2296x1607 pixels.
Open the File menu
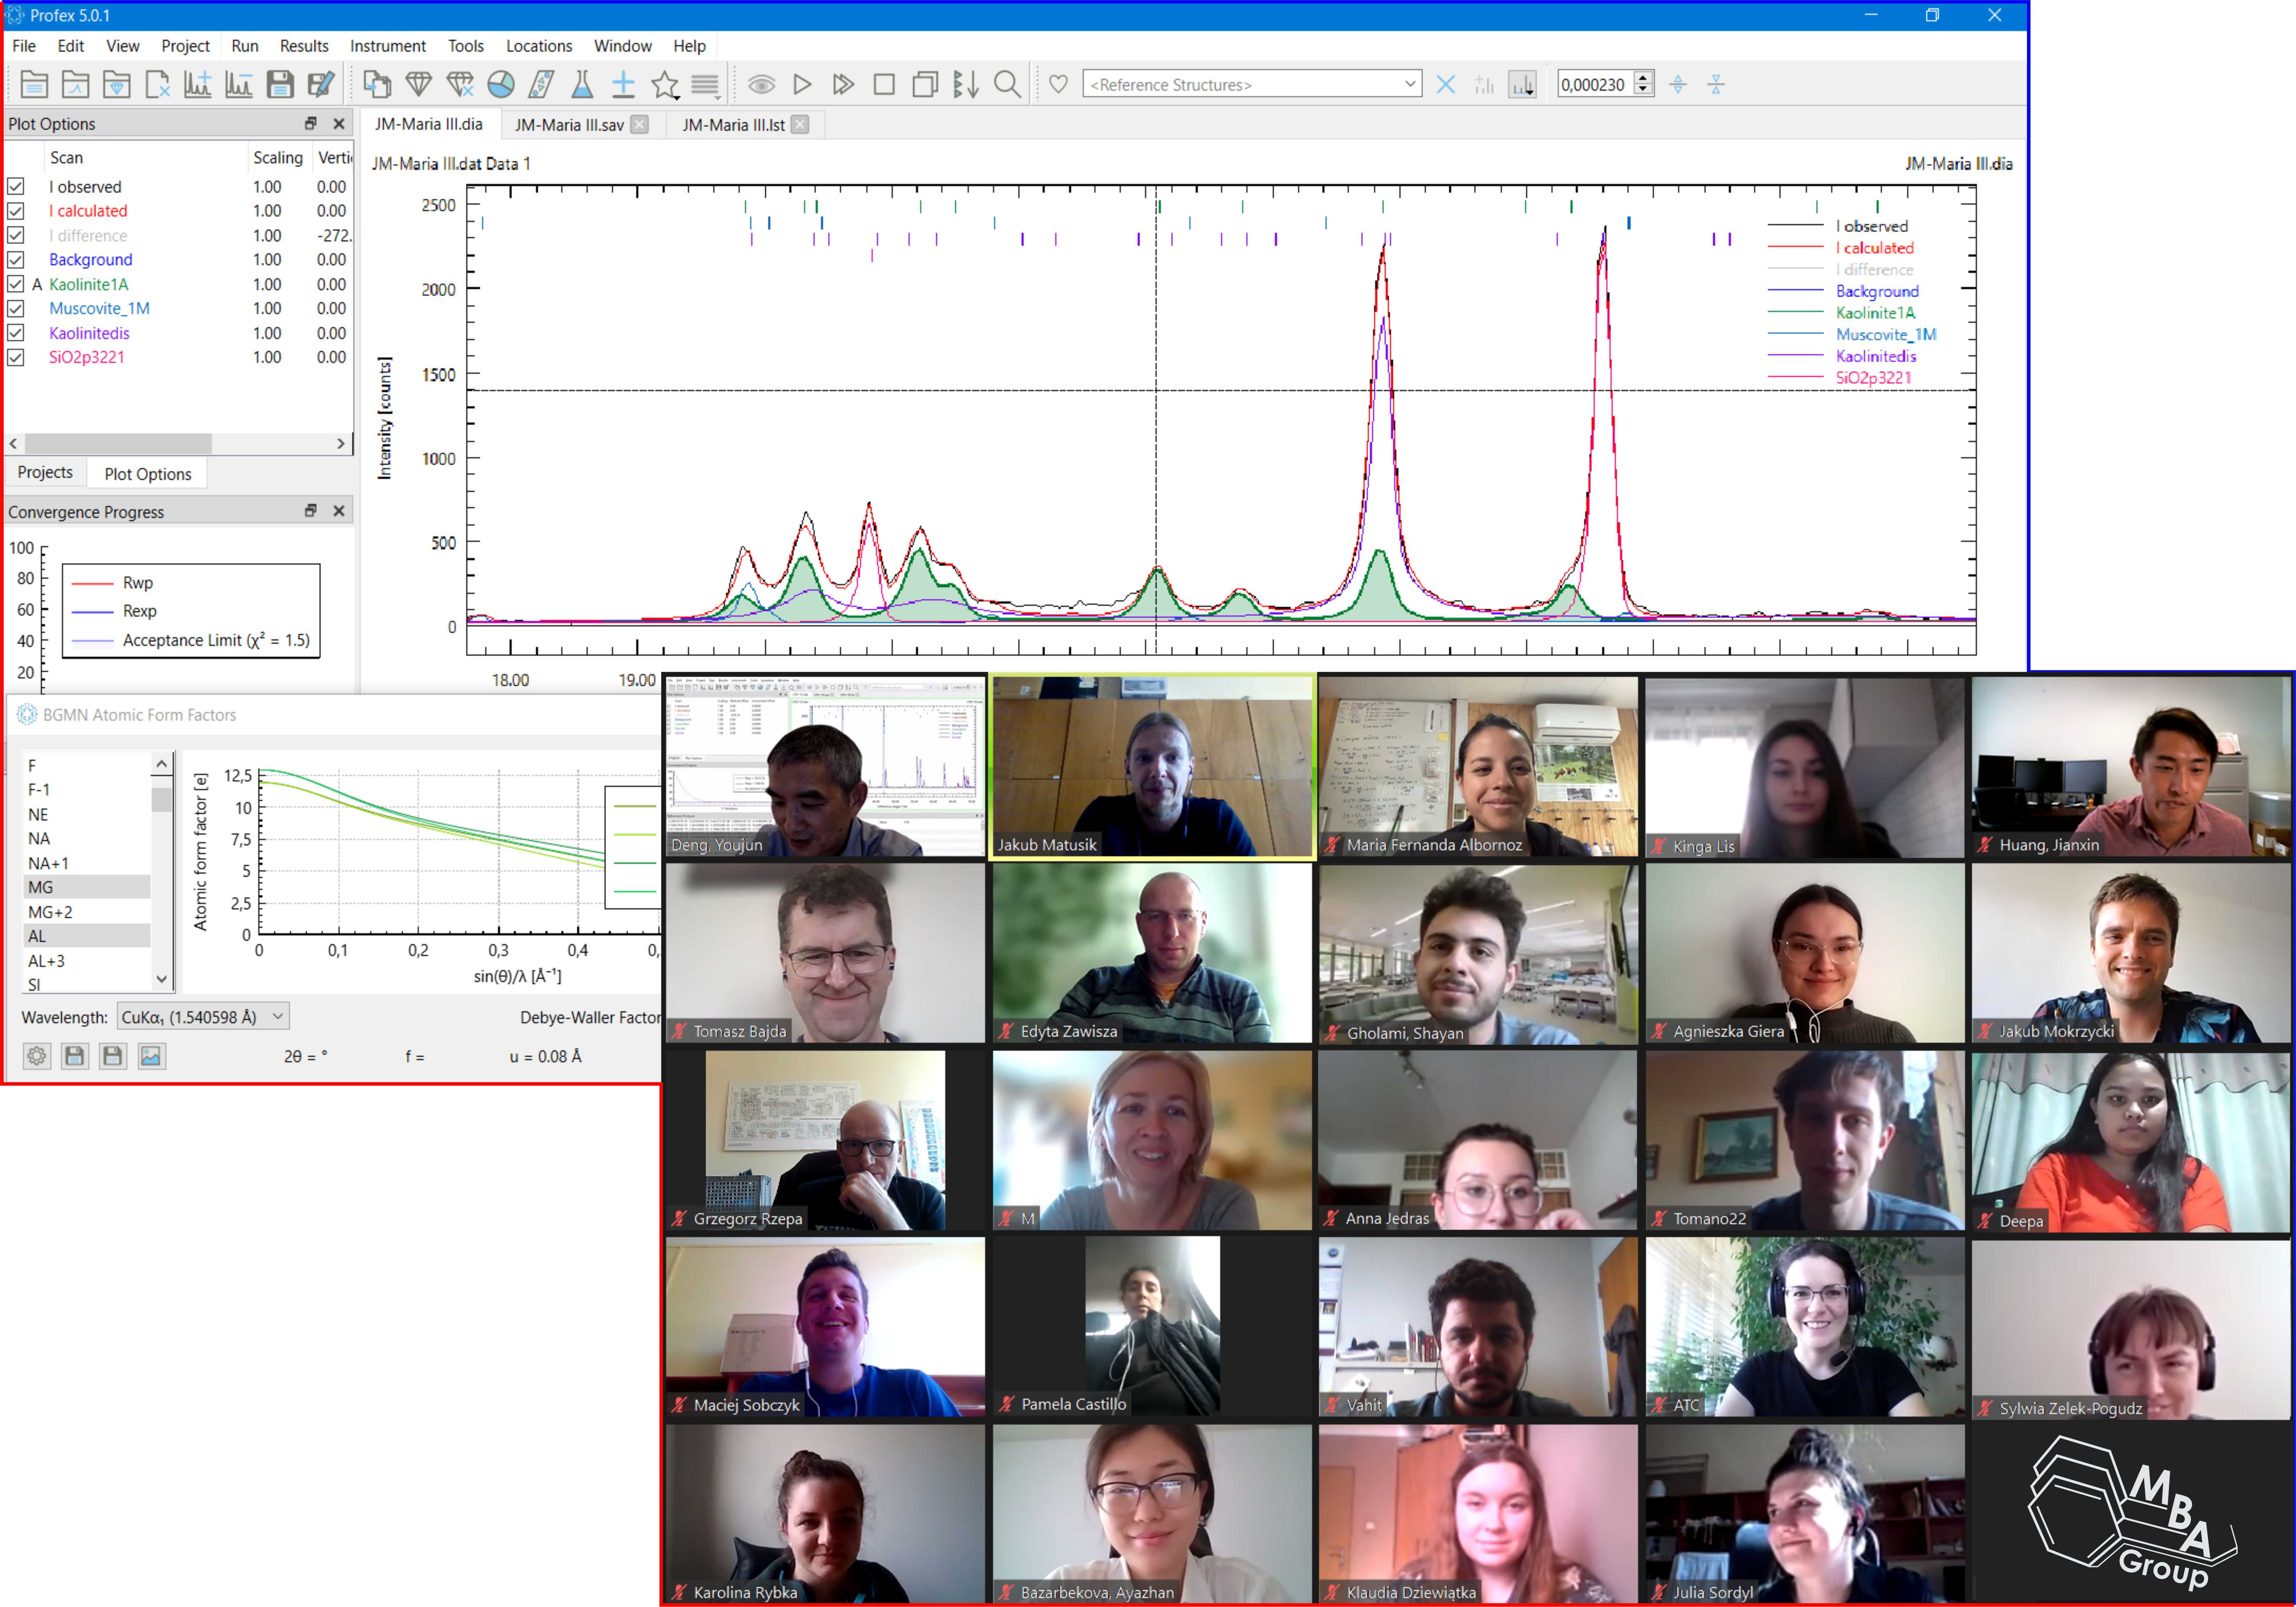pyautogui.click(x=24, y=46)
